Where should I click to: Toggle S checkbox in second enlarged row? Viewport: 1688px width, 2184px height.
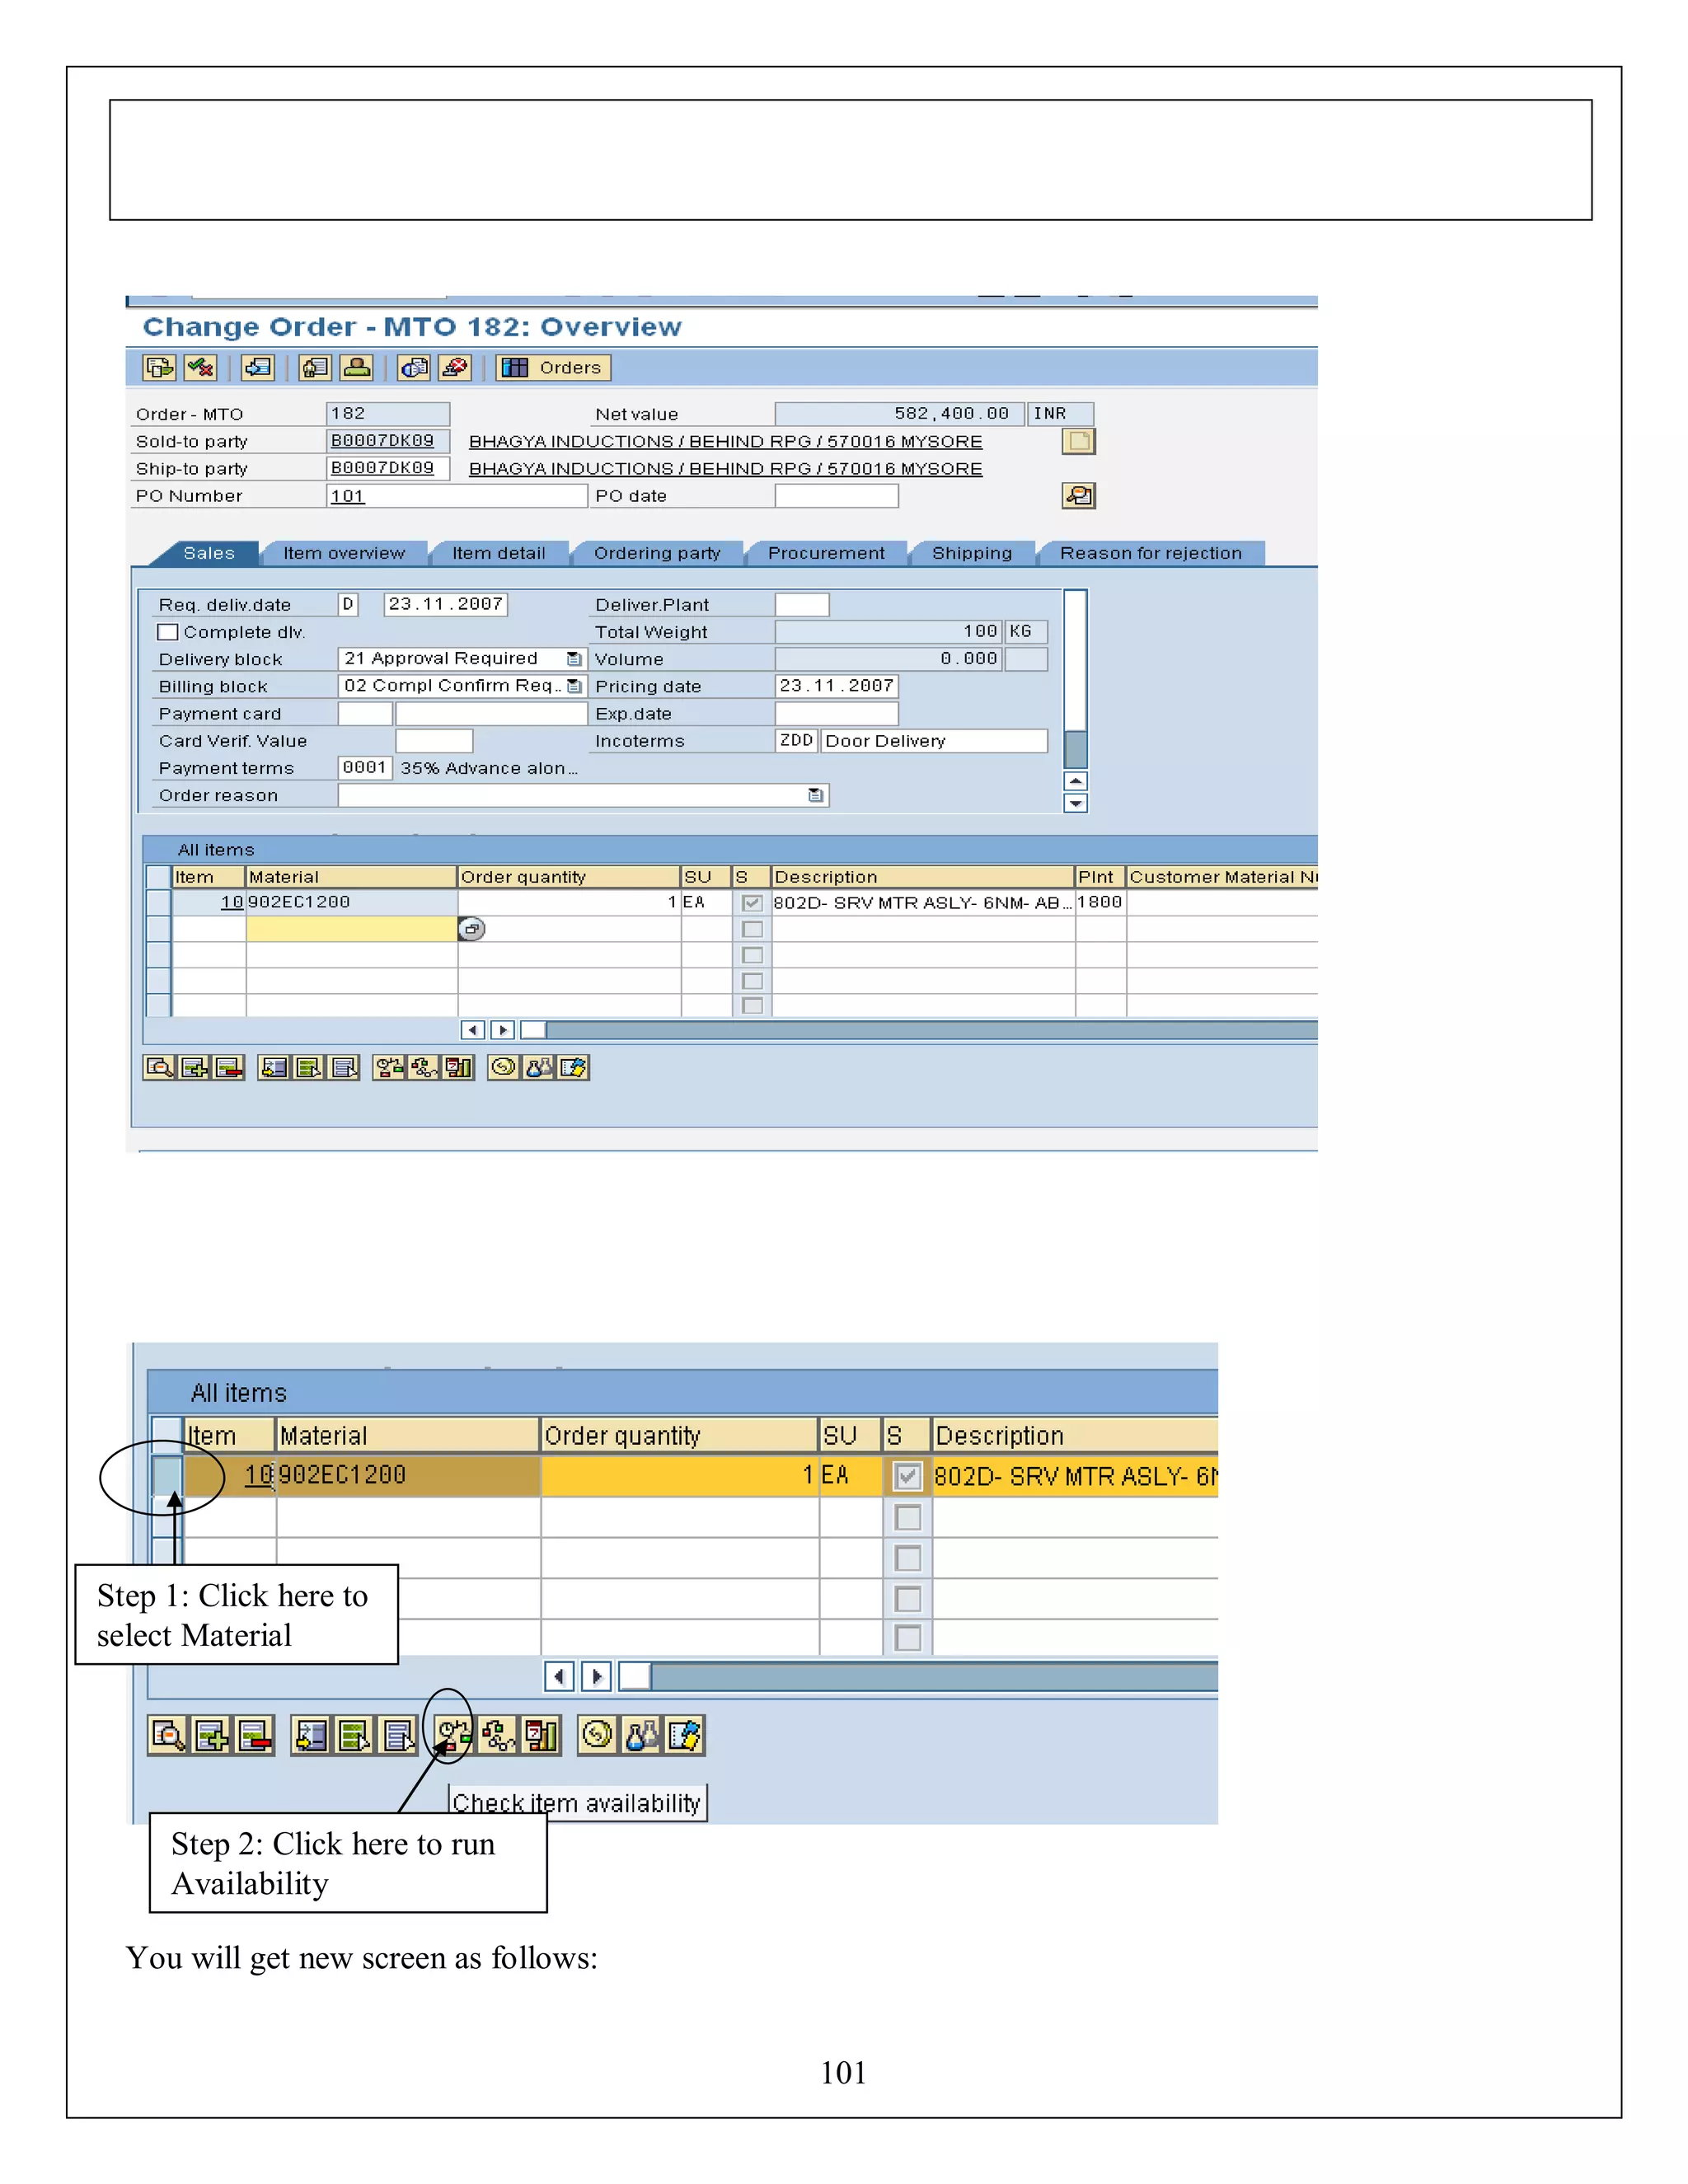coord(907,1517)
